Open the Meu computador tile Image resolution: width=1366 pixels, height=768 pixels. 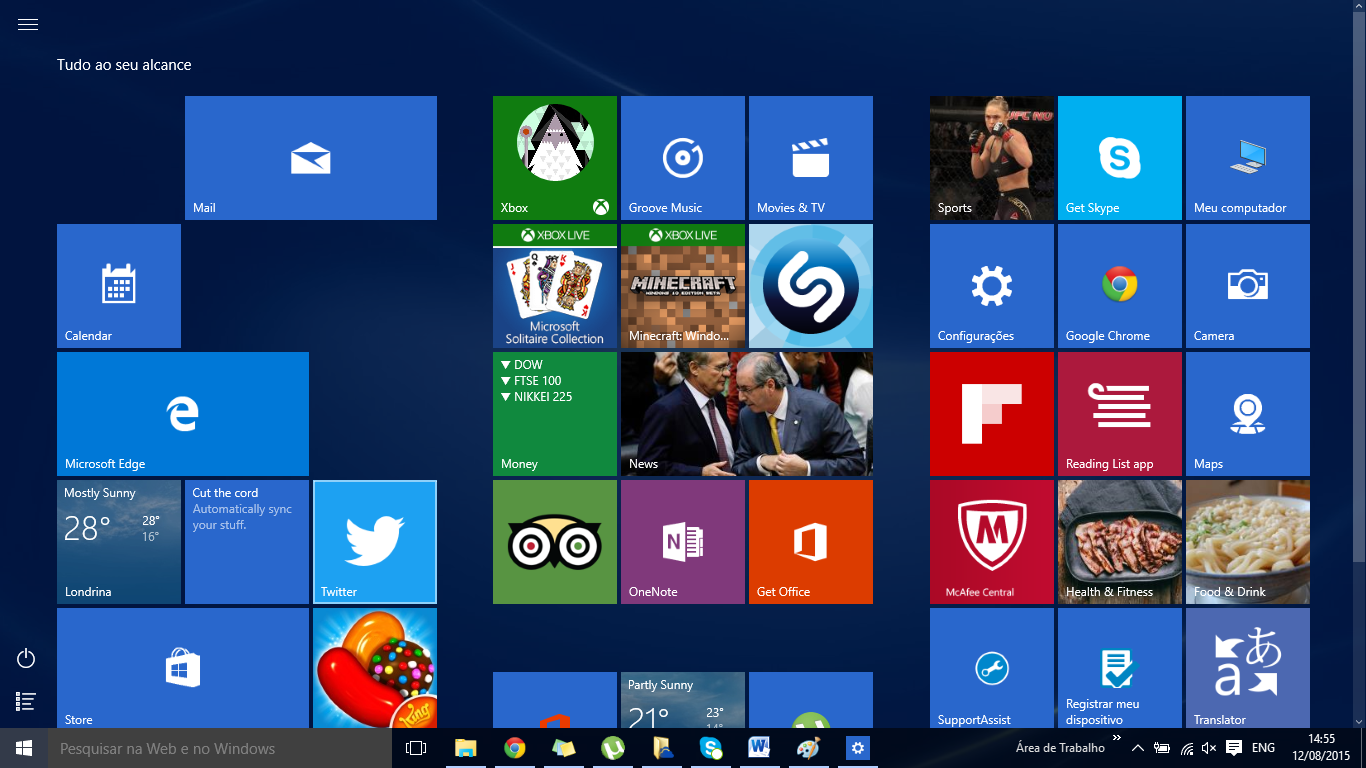[1248, 158]
